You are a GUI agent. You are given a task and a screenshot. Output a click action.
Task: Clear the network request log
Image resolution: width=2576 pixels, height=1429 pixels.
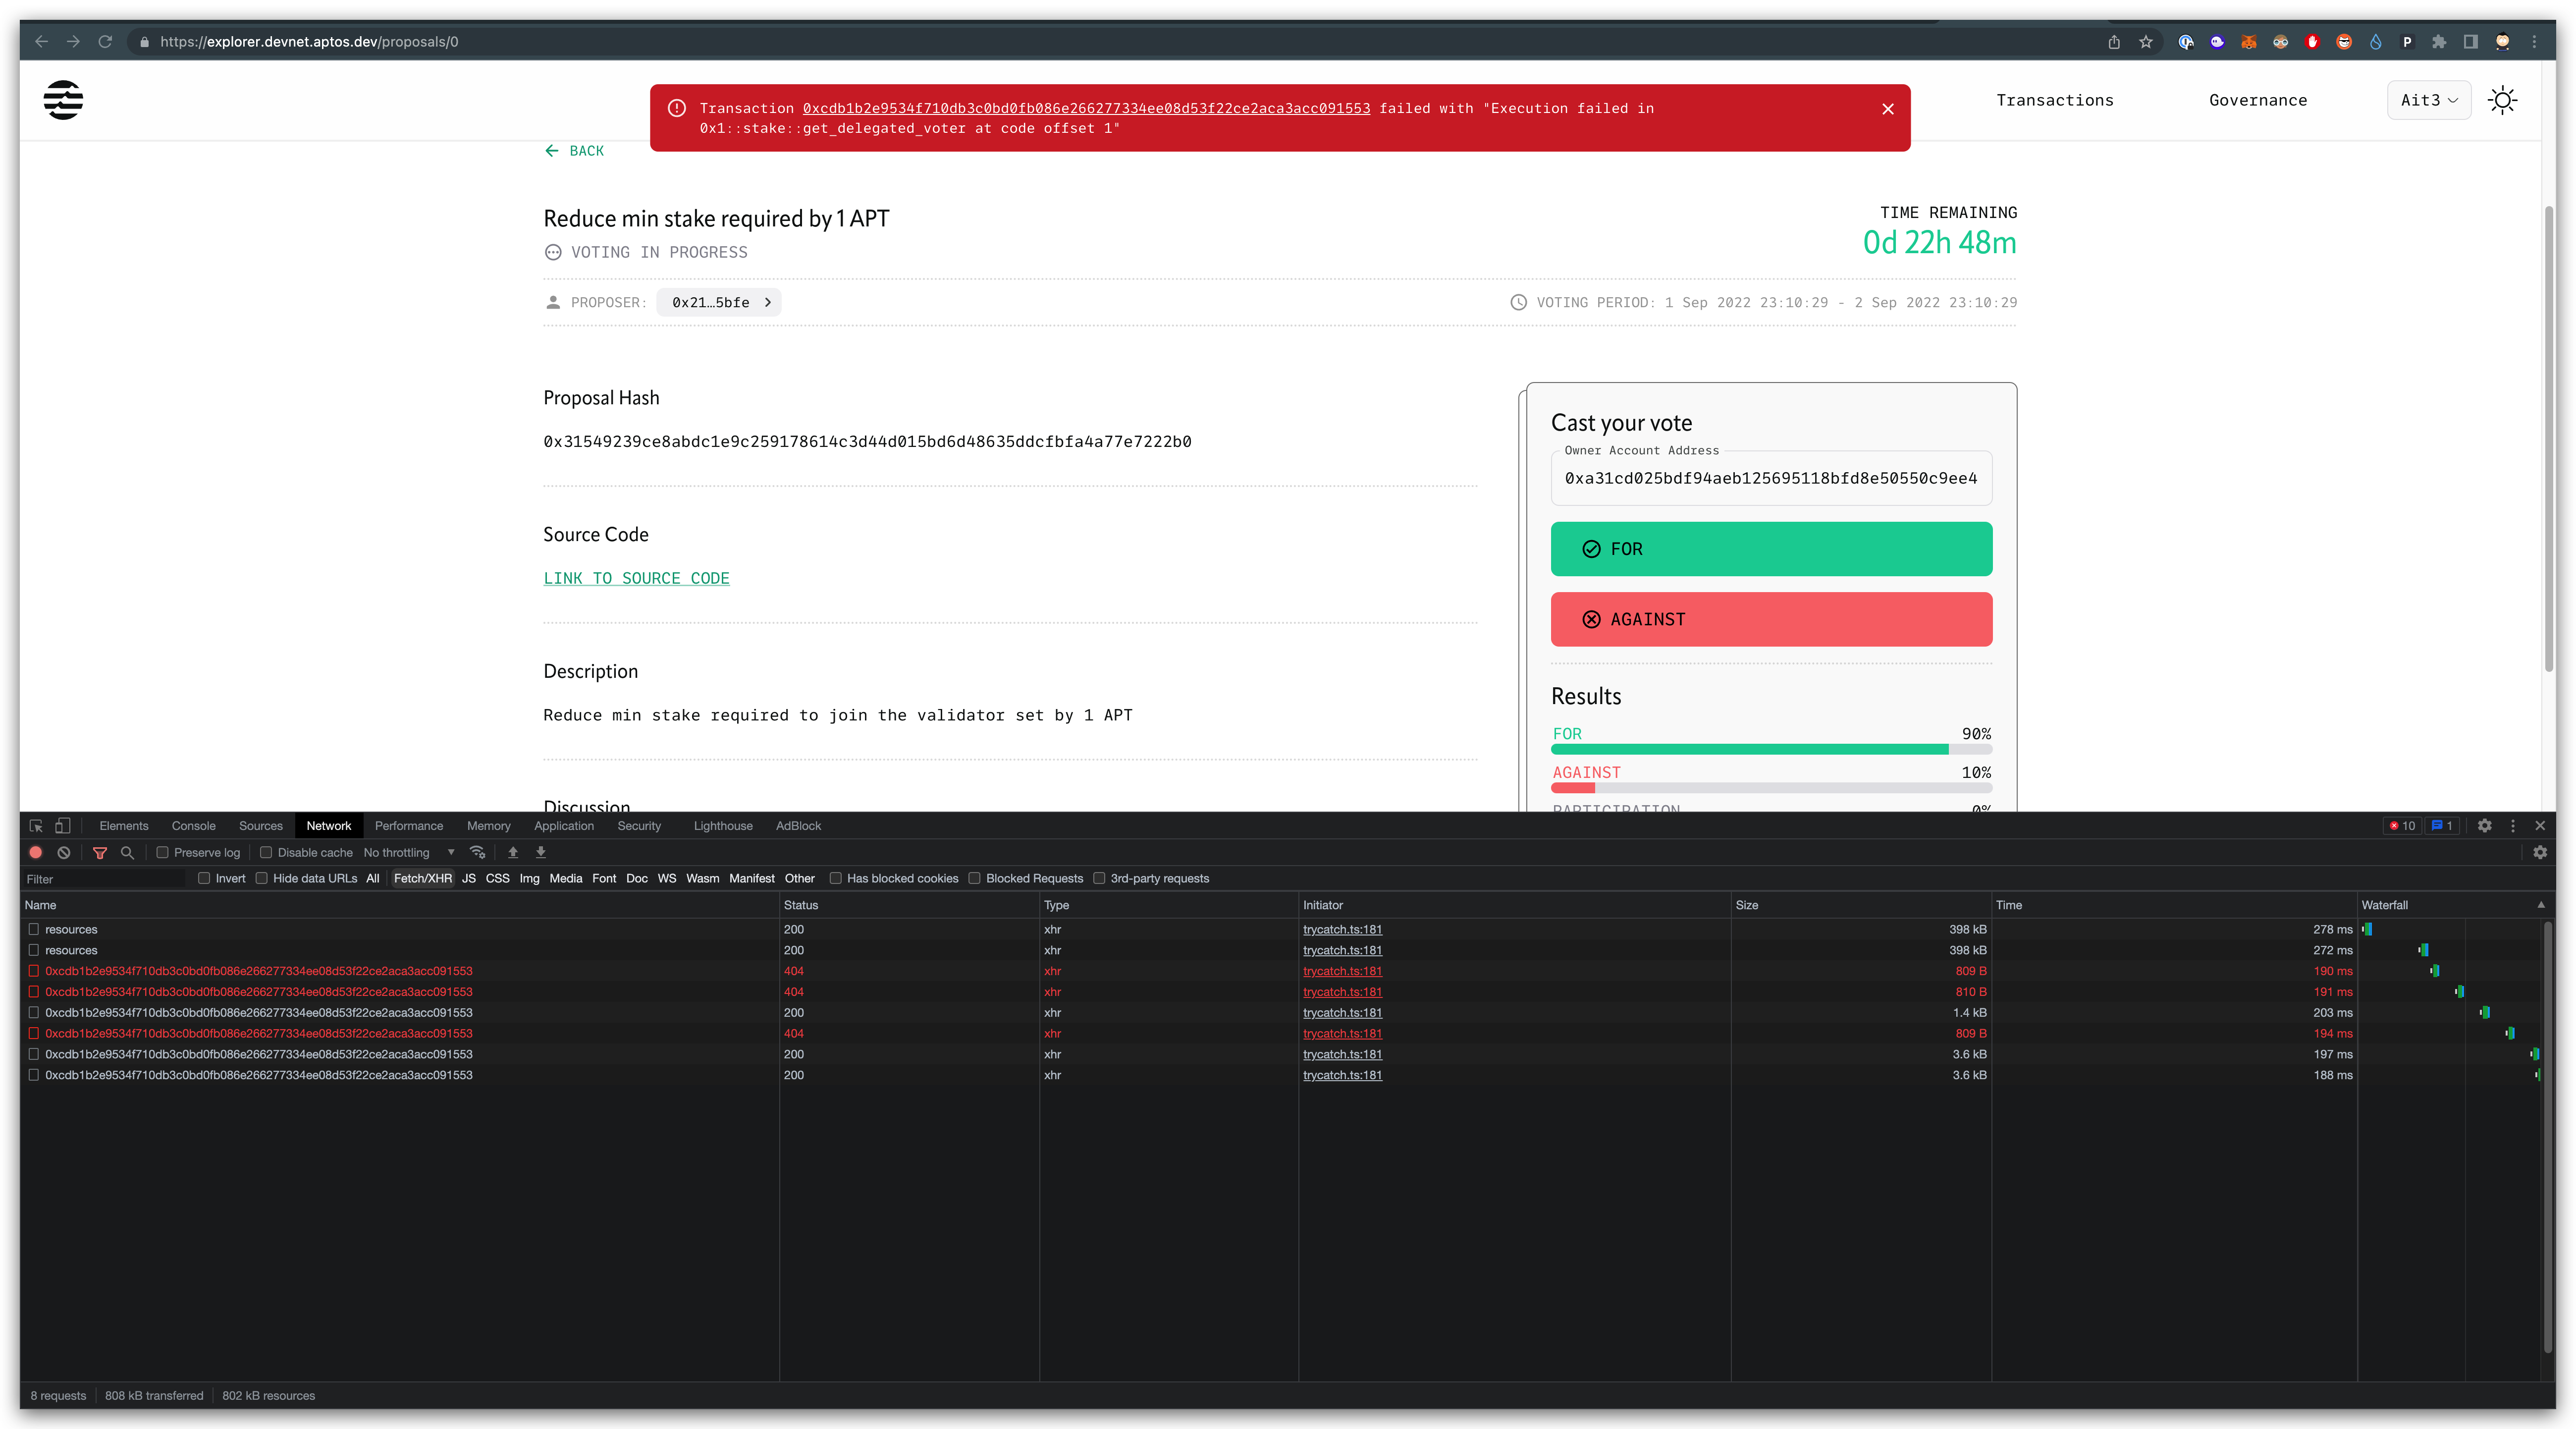64,852
